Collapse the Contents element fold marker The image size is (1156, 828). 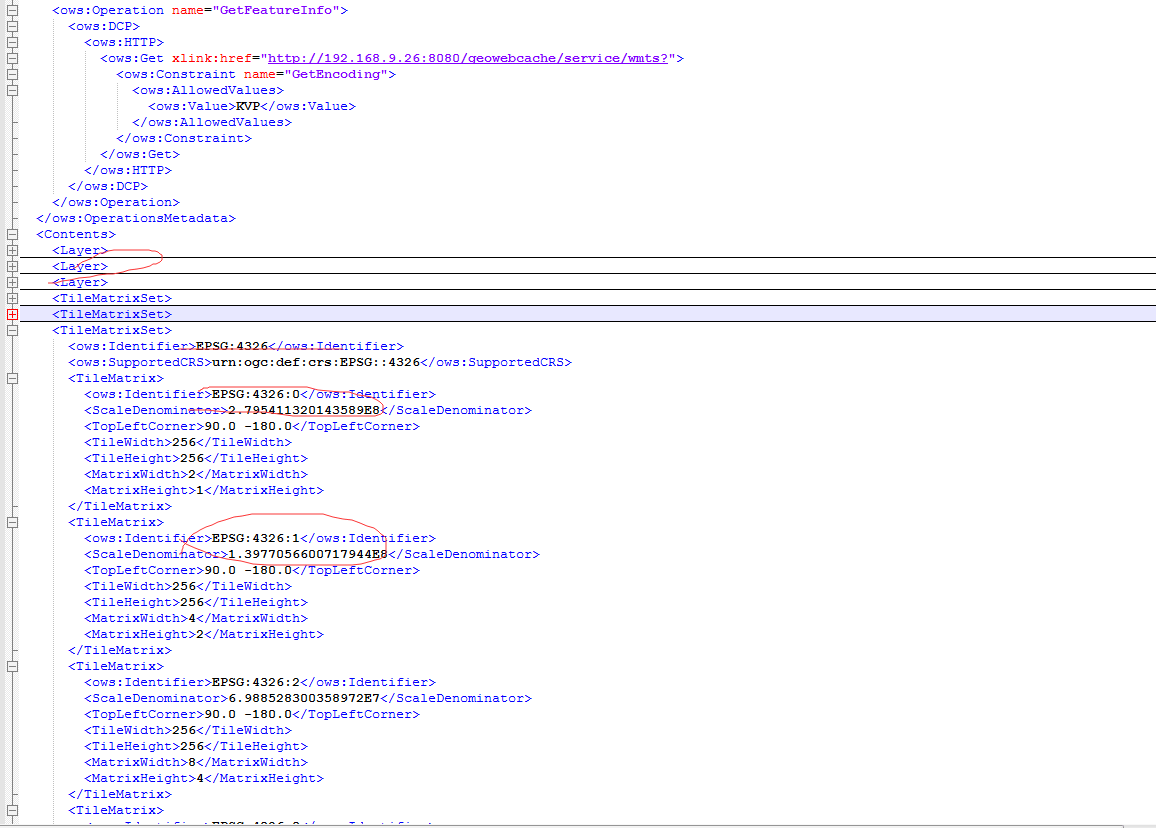12,234
